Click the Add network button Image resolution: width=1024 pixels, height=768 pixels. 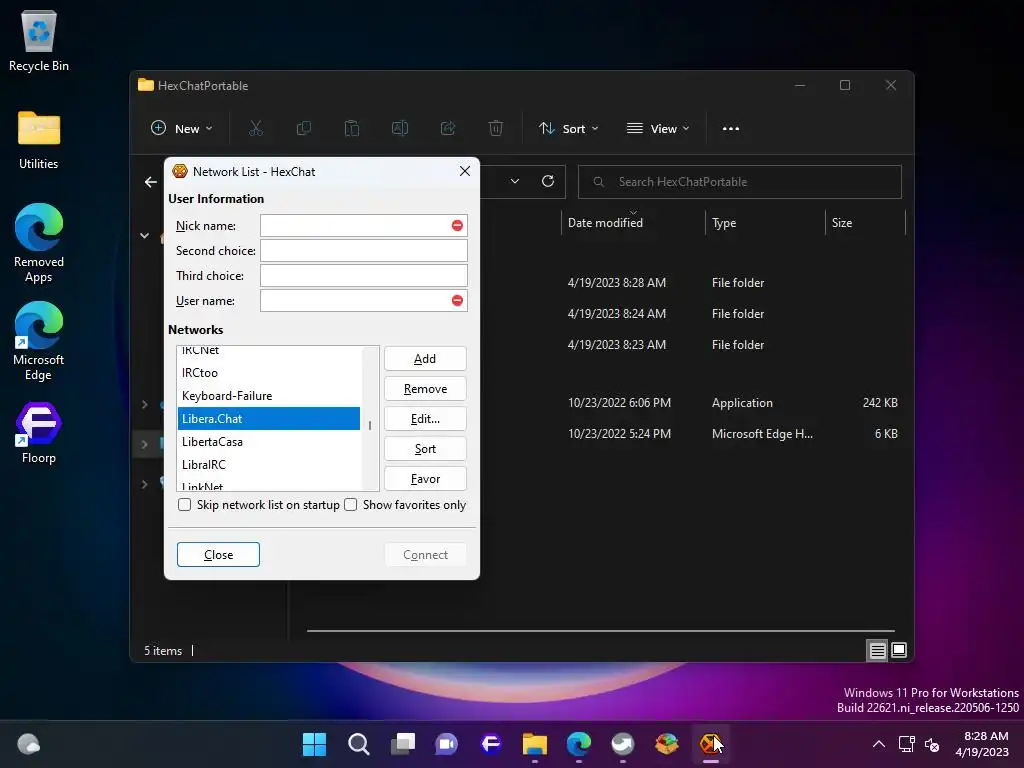tap(425, 359)
